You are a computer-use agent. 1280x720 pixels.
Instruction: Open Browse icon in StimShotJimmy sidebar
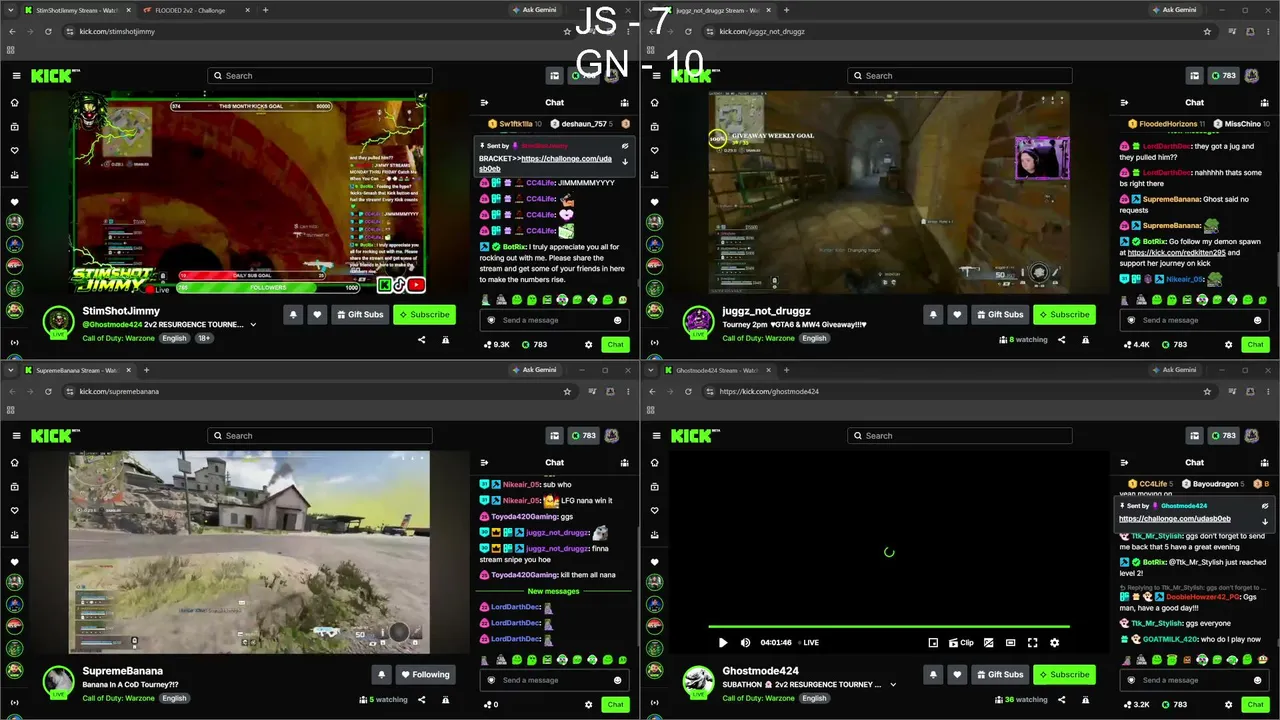tap(14, 127)
